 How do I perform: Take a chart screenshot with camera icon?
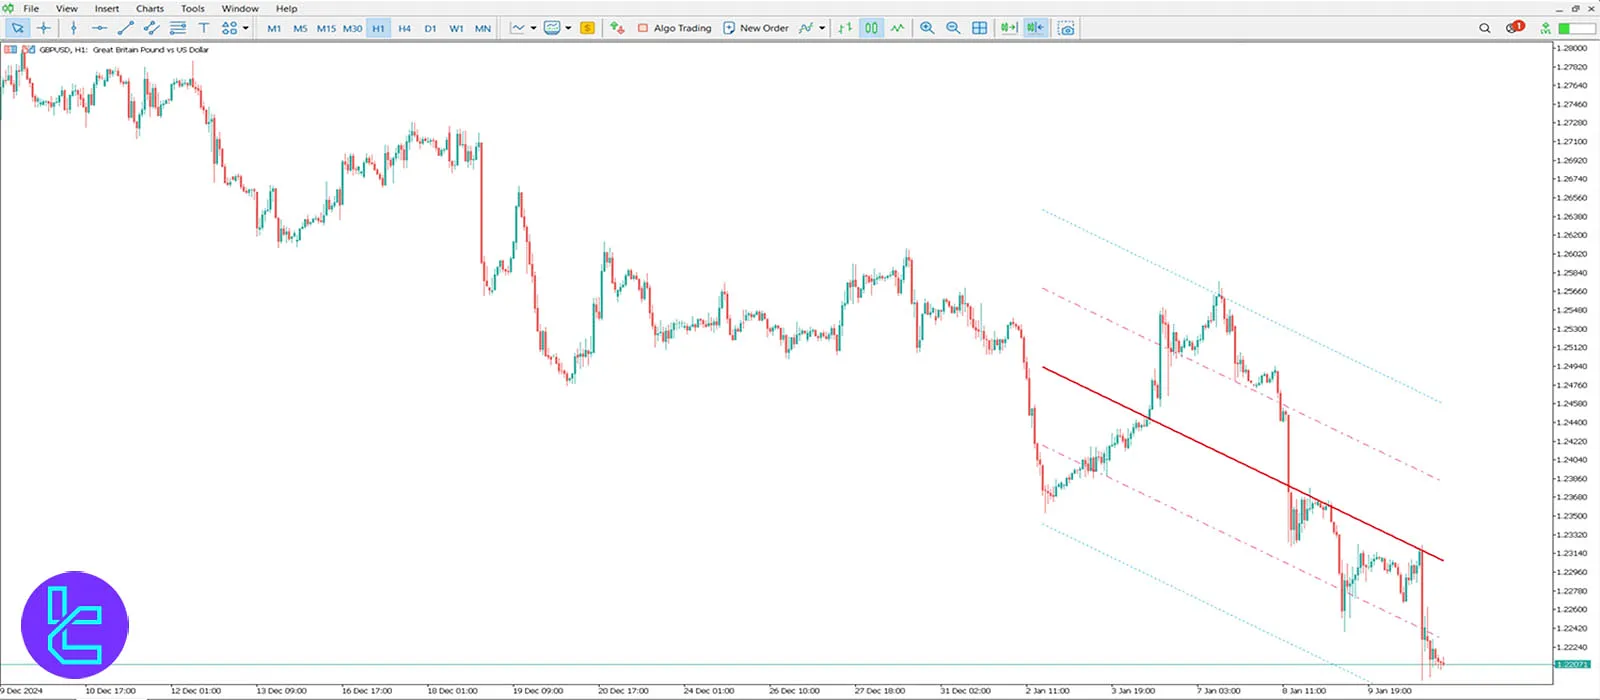click(x=1067, y=28)
